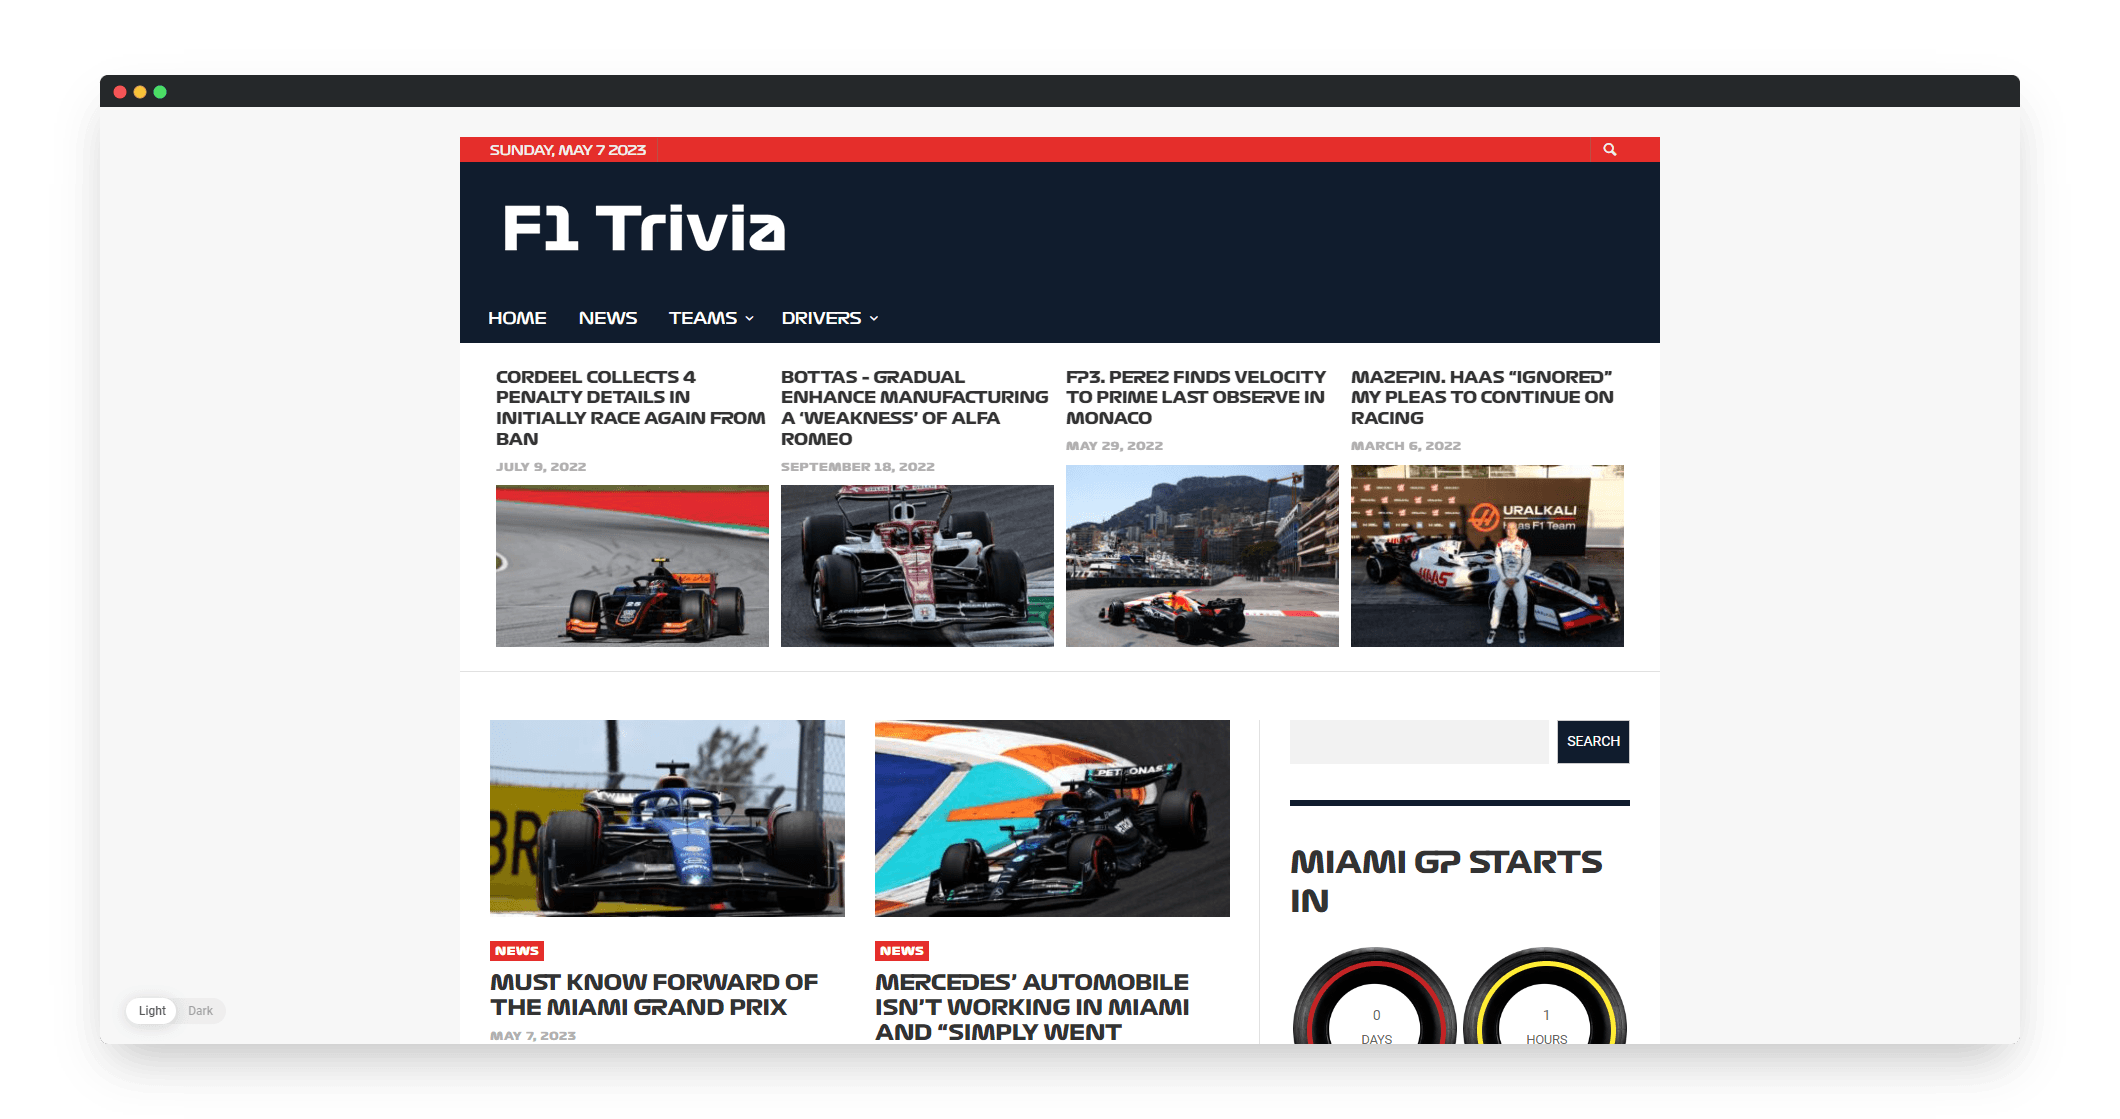Switch to Light theme
Image resolution: width=2120 pixels, height=1119 pixels.
[152, 1011]
